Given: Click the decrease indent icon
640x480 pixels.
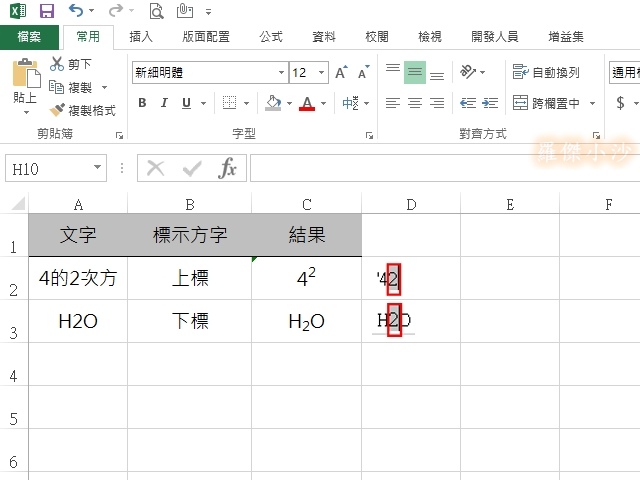Looking at the screenshot, I should coord(468,103).
